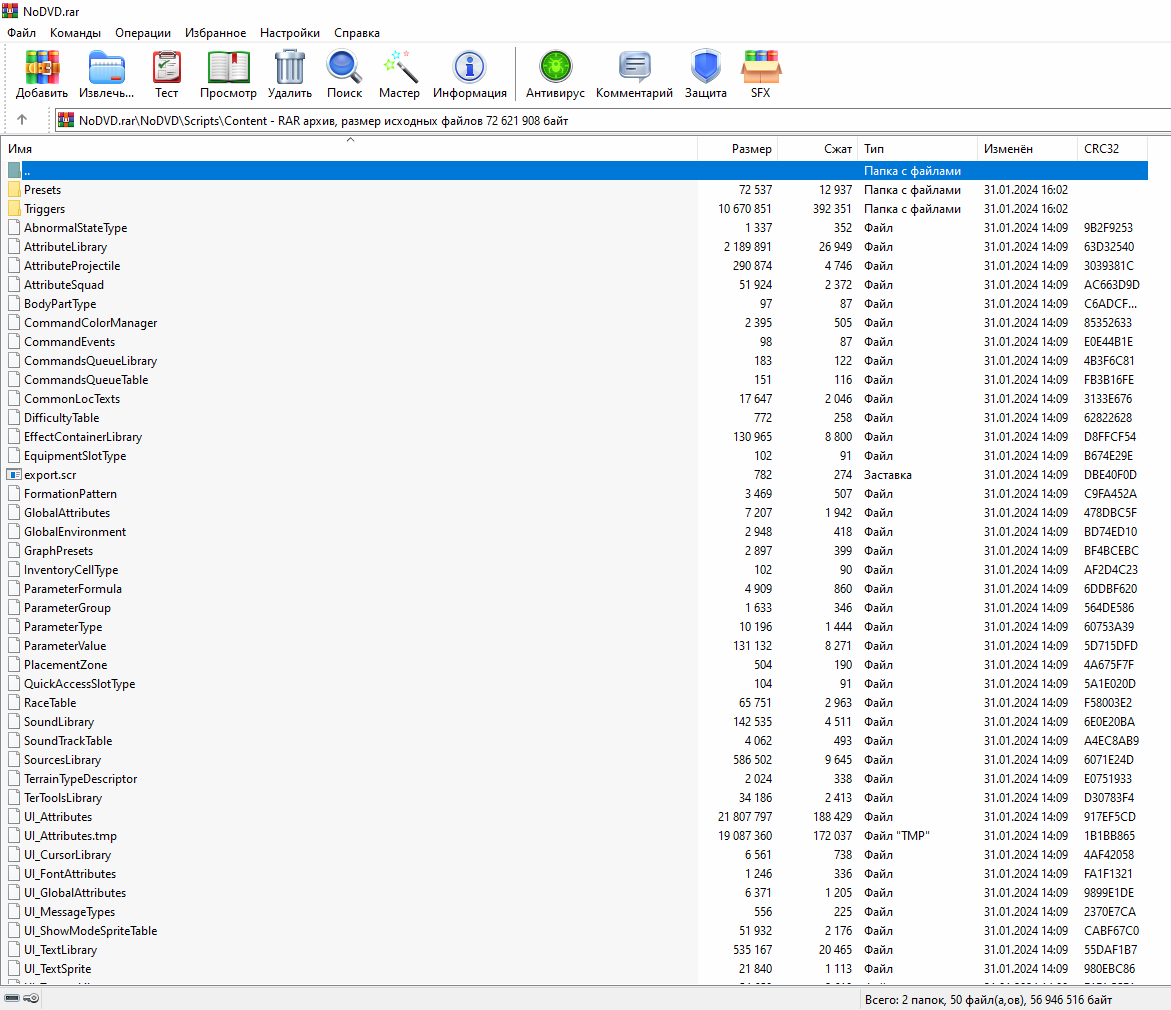The height and width of the screenshot is (1010, 1171).
Task: Select the TerrainTypeDescriptor file
Action: point(81,778)
